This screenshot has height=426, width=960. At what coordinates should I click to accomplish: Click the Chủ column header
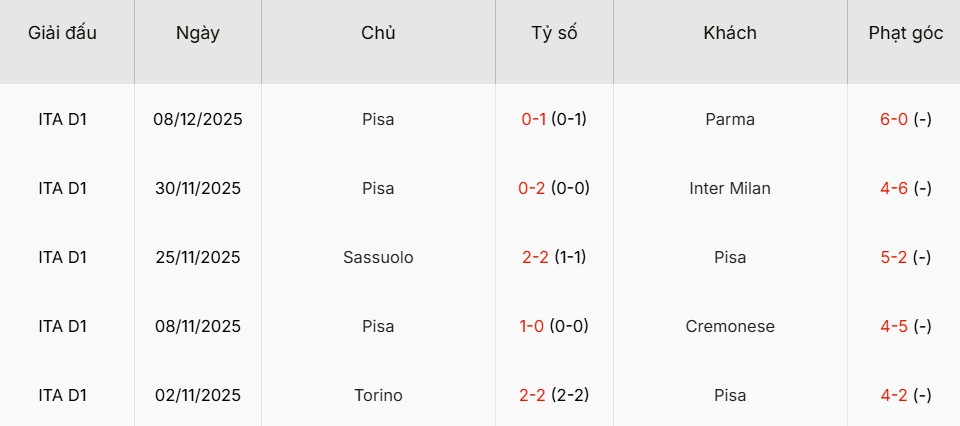(378, 33)
